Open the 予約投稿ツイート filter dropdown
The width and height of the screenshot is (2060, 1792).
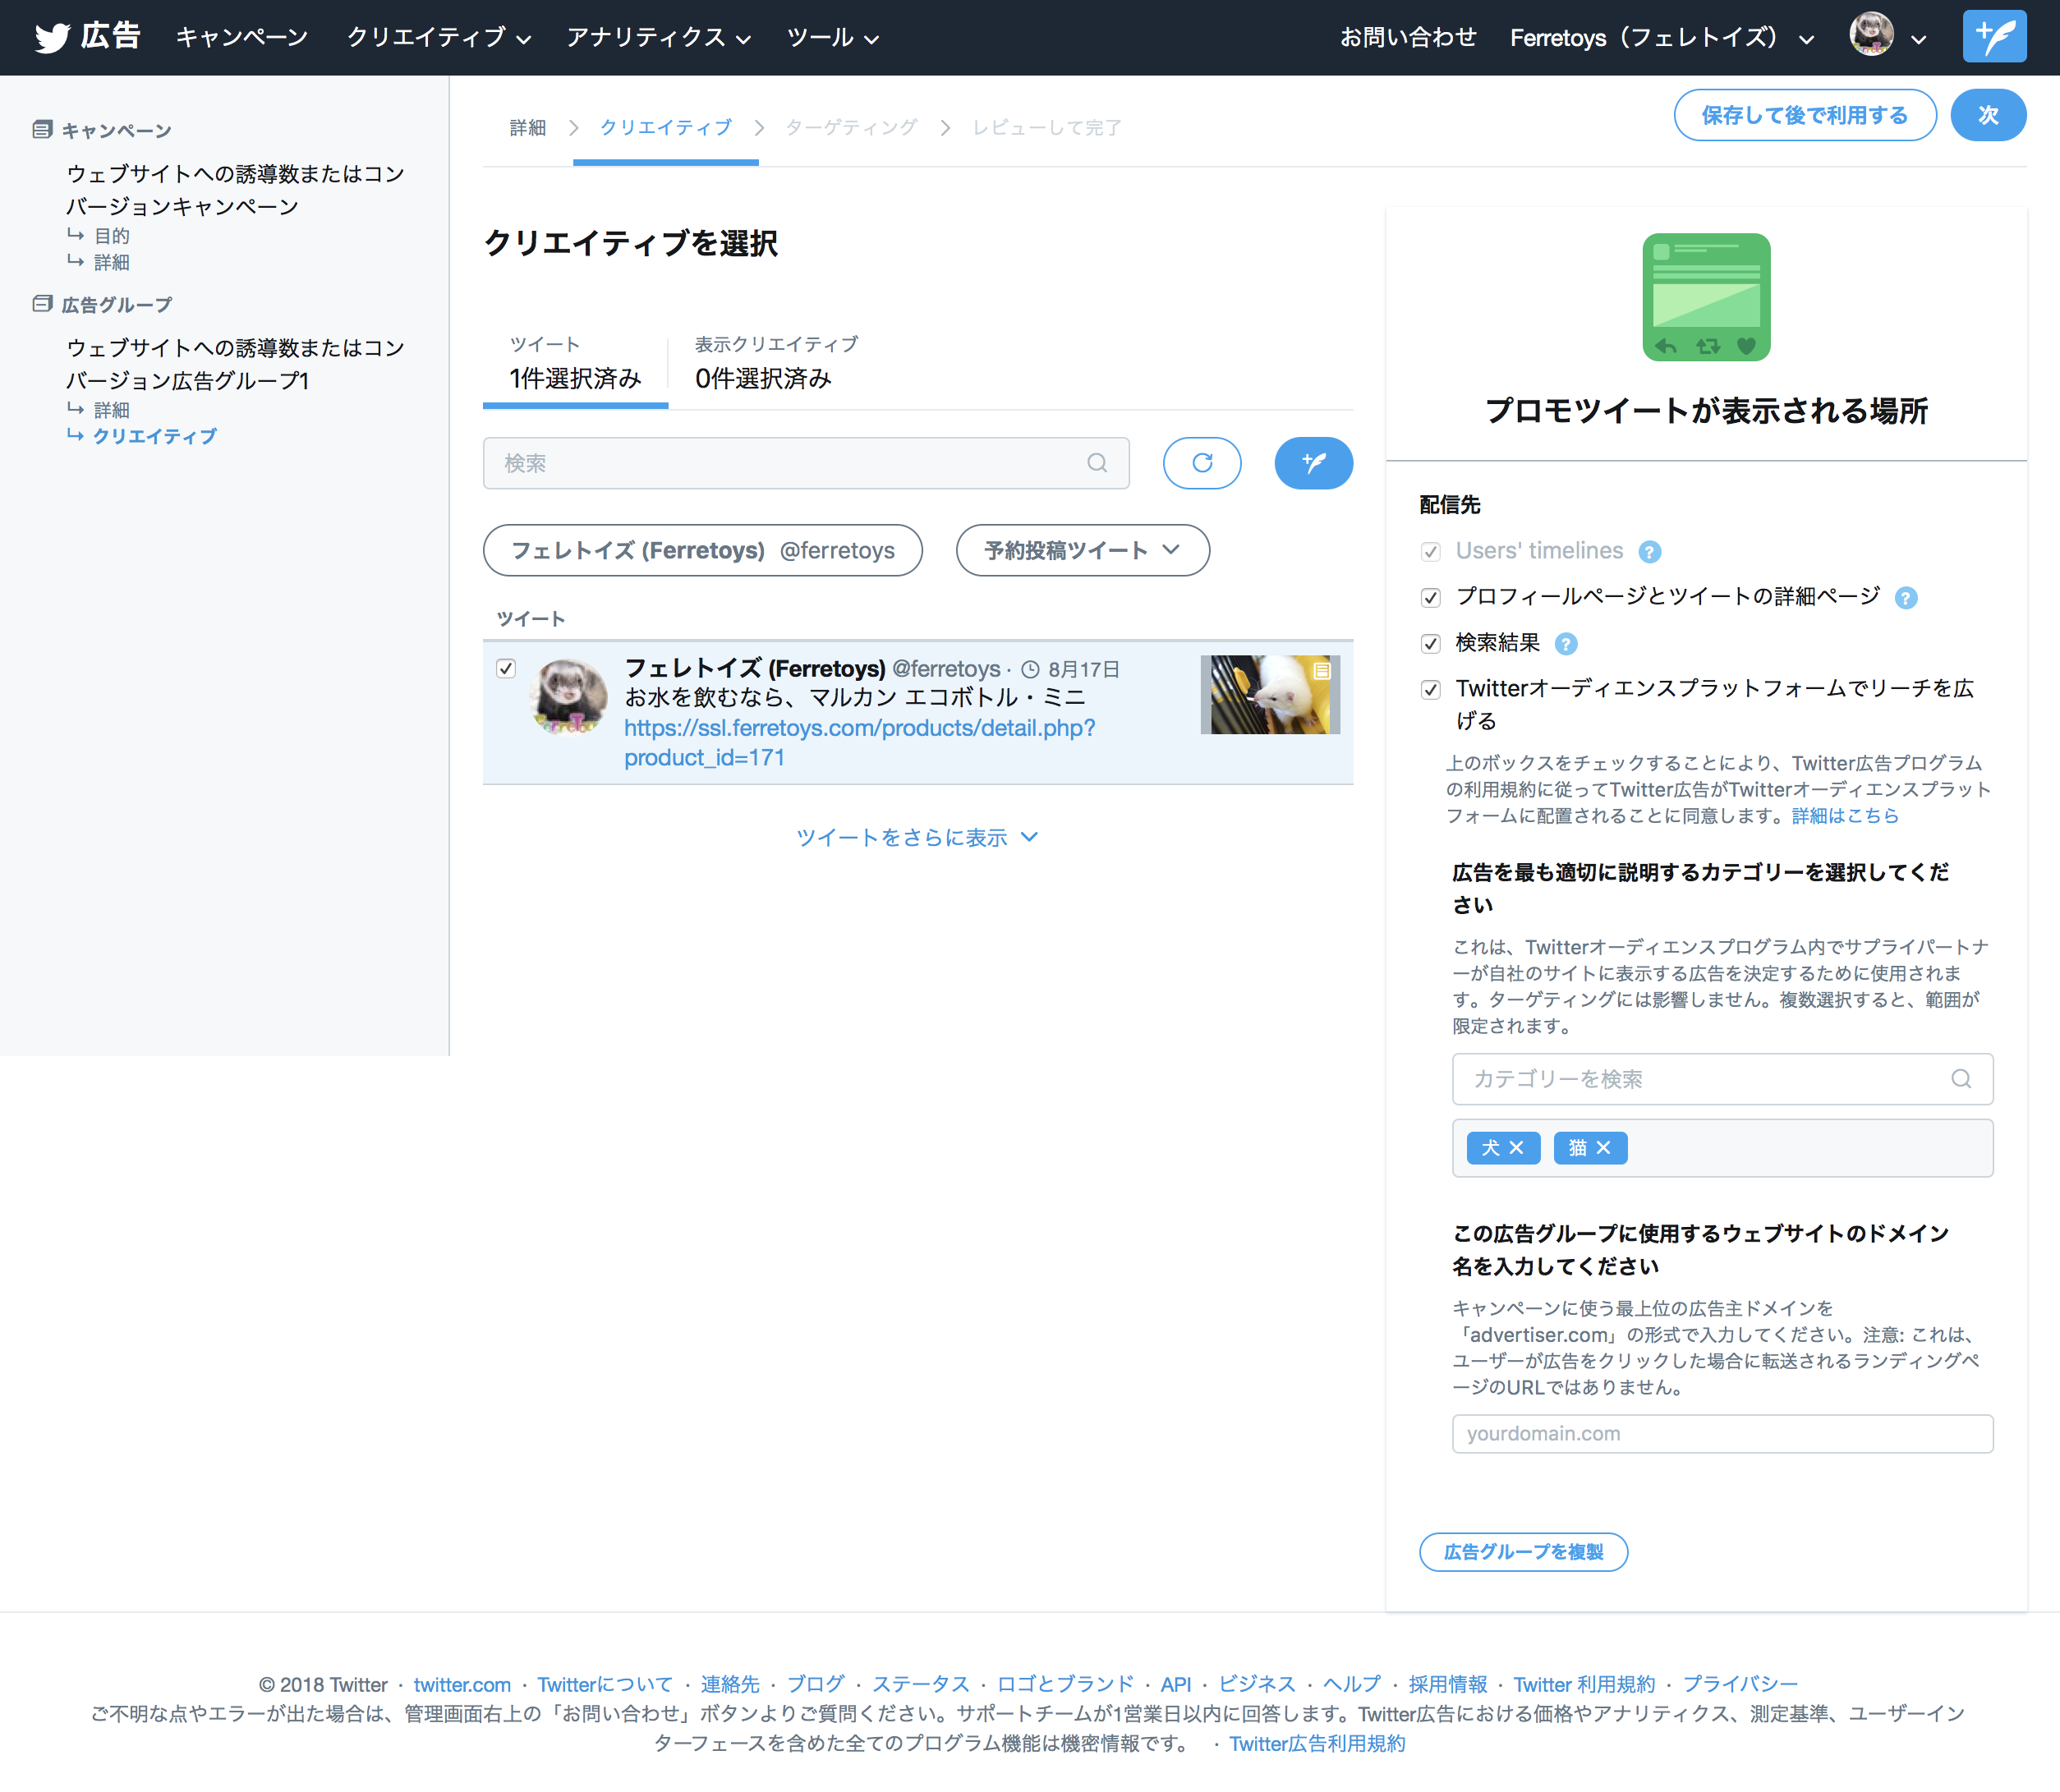coord(1083,550)
